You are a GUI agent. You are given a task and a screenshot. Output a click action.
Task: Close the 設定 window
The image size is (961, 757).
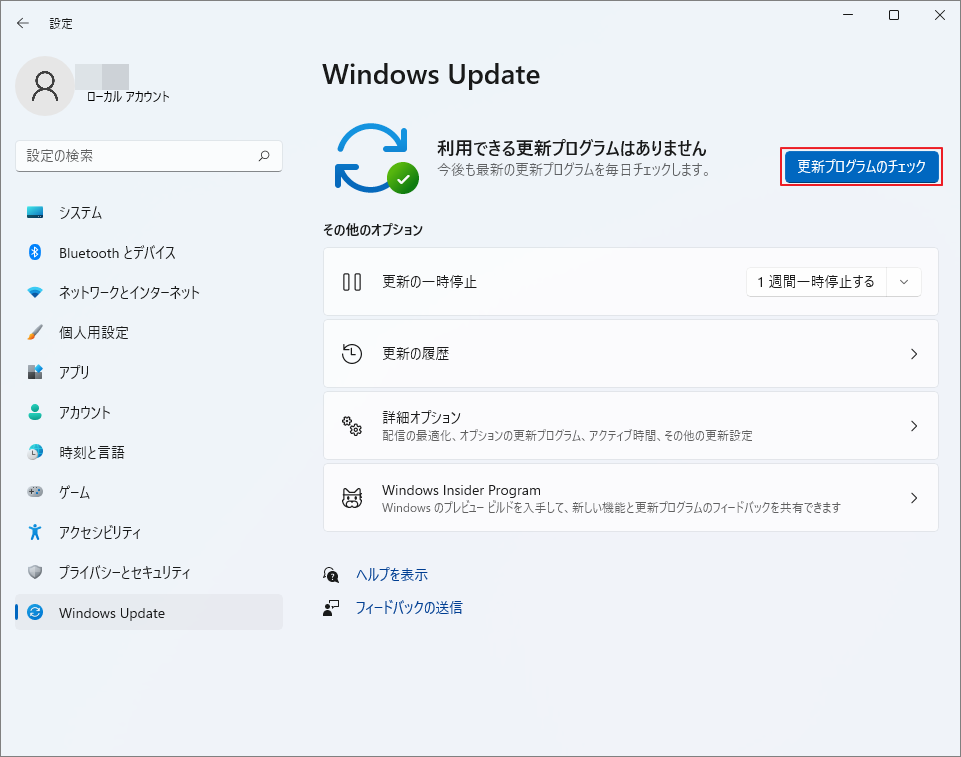point(940,15)
